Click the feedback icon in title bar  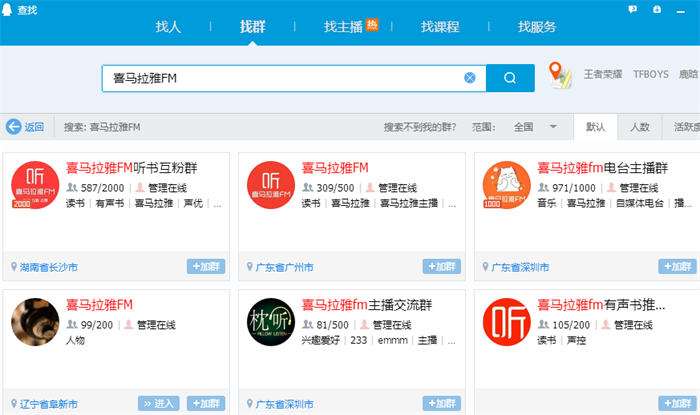click(631, 9)
